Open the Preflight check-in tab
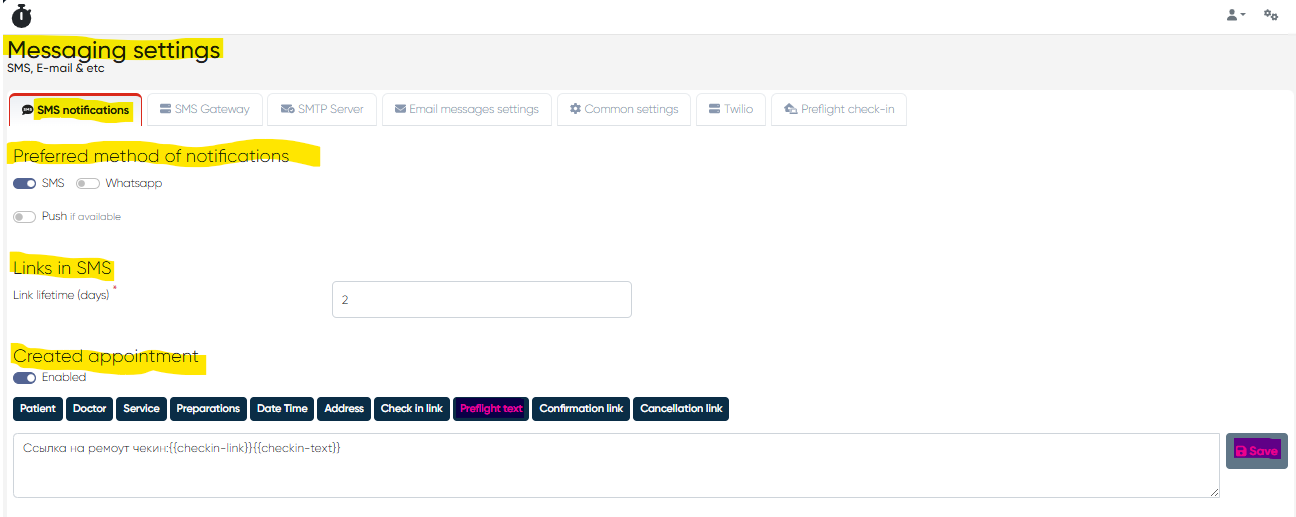The height and width of the screenshot is (517, 1296). click(x=838, y=109)
